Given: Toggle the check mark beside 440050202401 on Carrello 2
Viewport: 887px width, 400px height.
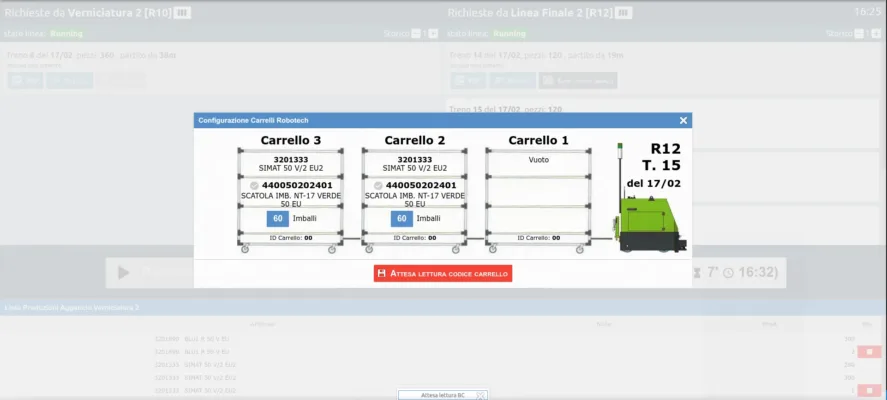Looking at the screenshot, I should point(378,186).
